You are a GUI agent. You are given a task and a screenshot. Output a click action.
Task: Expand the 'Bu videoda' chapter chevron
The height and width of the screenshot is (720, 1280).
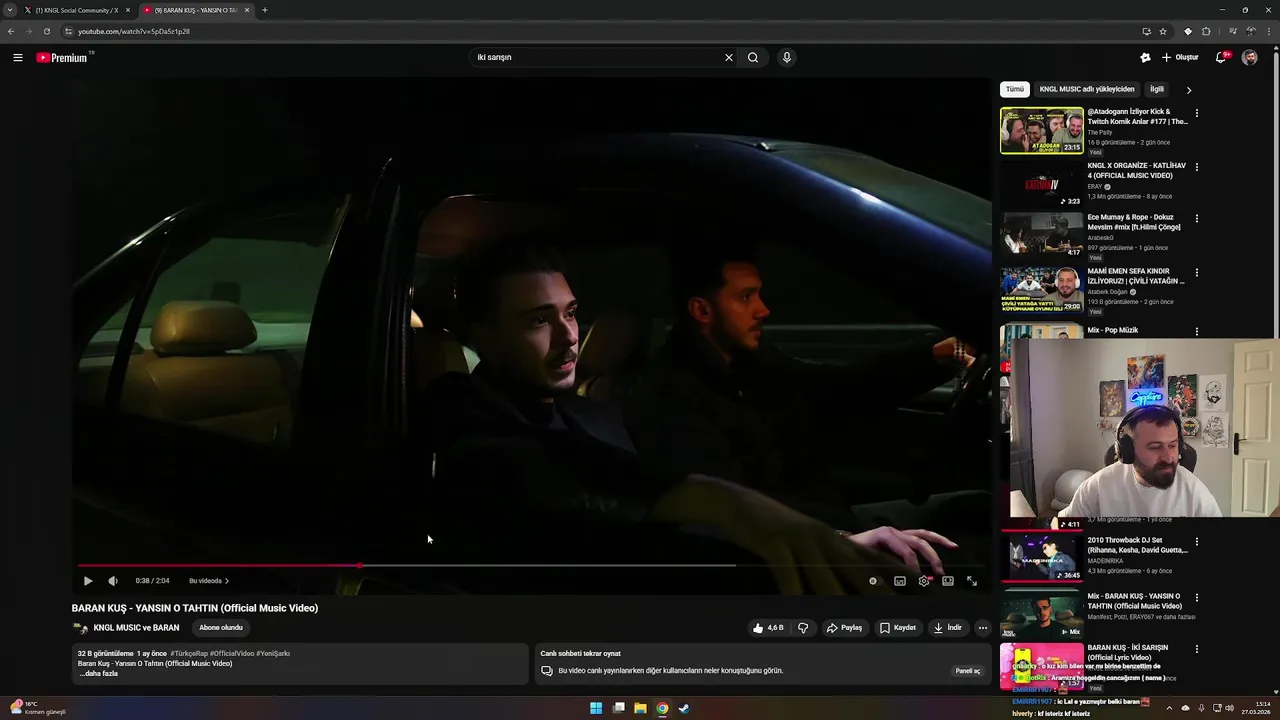[227, 581]
